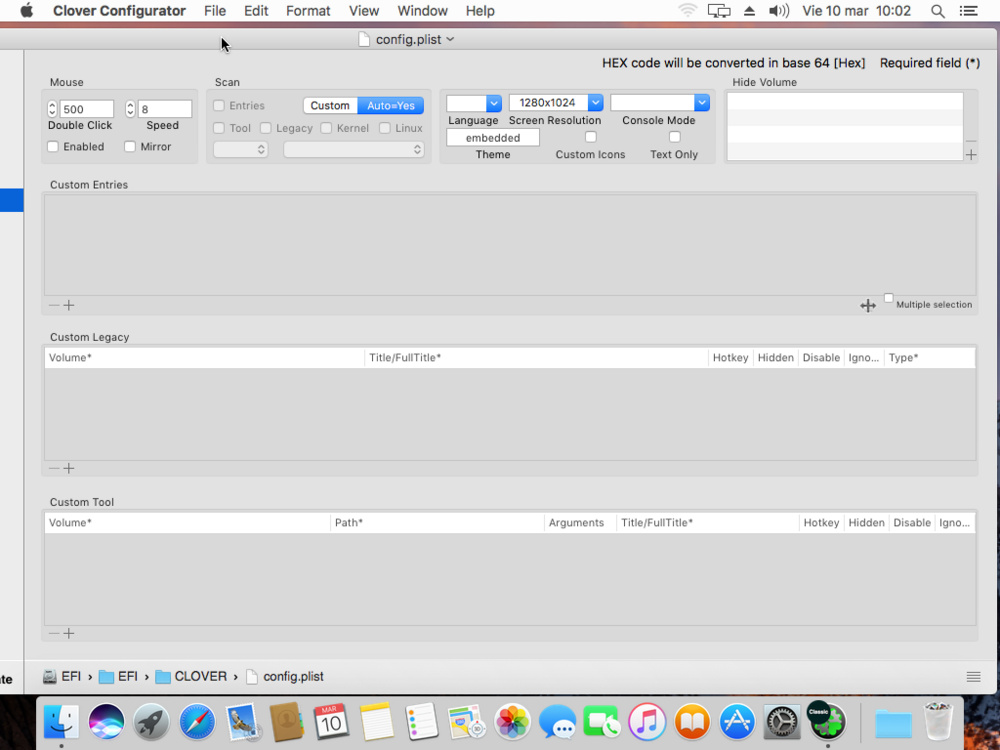This screenshot has width=1000, height=750.
Task: Open config.plist title dropdown chevron
Action: point(450,40)
